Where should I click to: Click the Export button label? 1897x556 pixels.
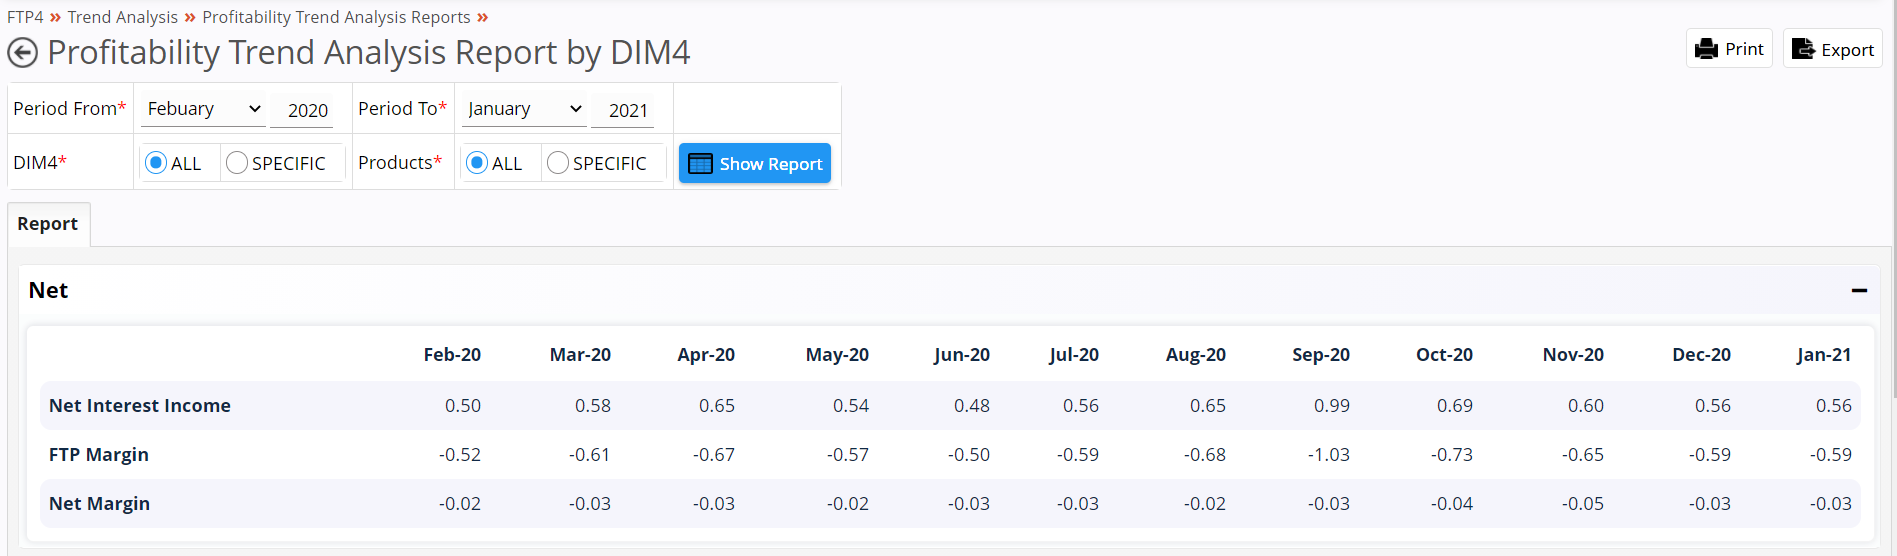1847,50
